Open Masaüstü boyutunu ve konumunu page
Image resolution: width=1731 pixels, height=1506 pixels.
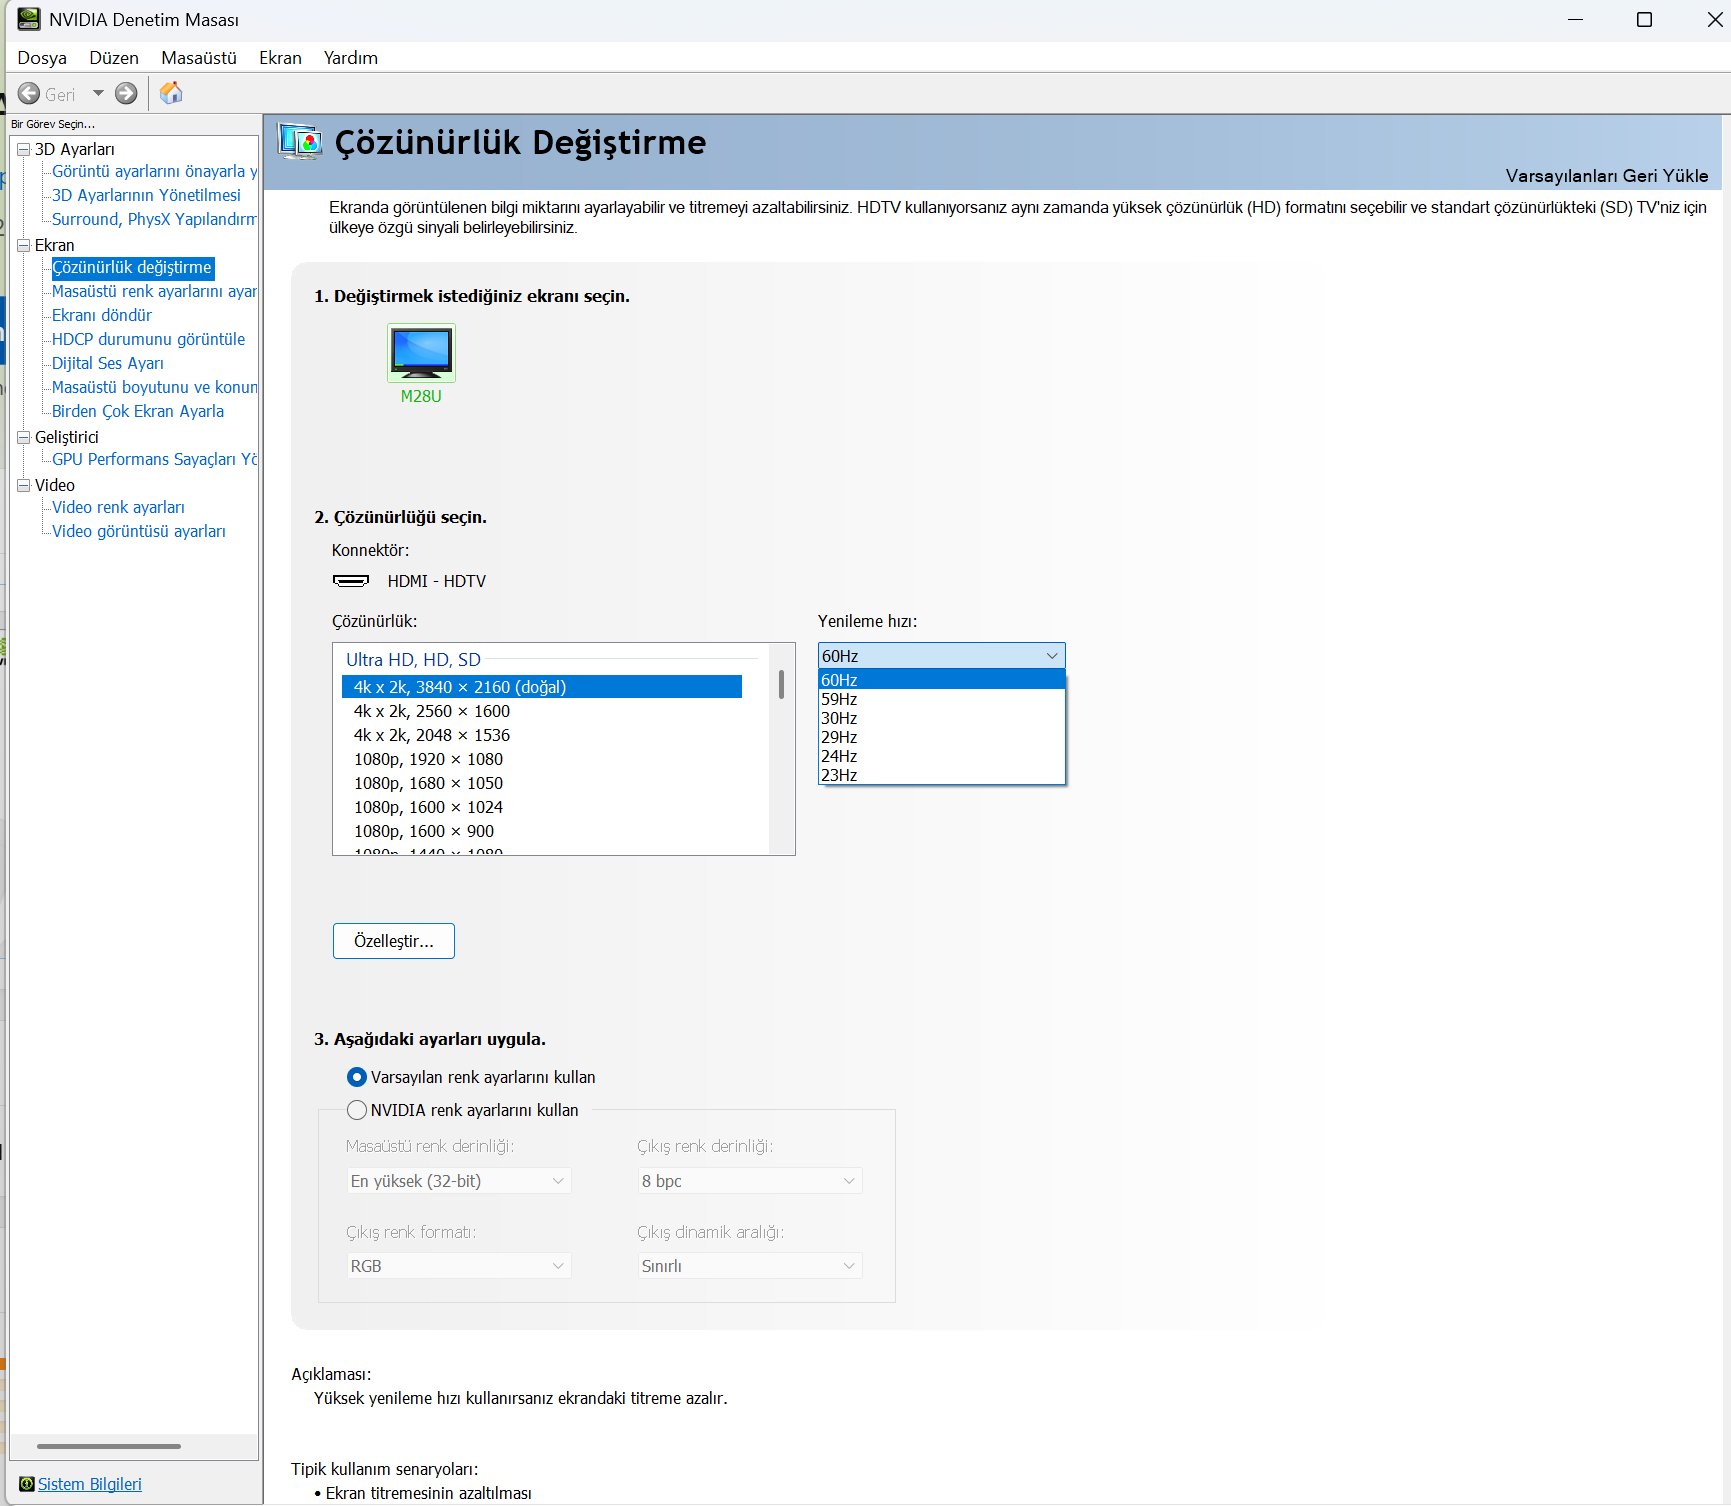[154, 388]
